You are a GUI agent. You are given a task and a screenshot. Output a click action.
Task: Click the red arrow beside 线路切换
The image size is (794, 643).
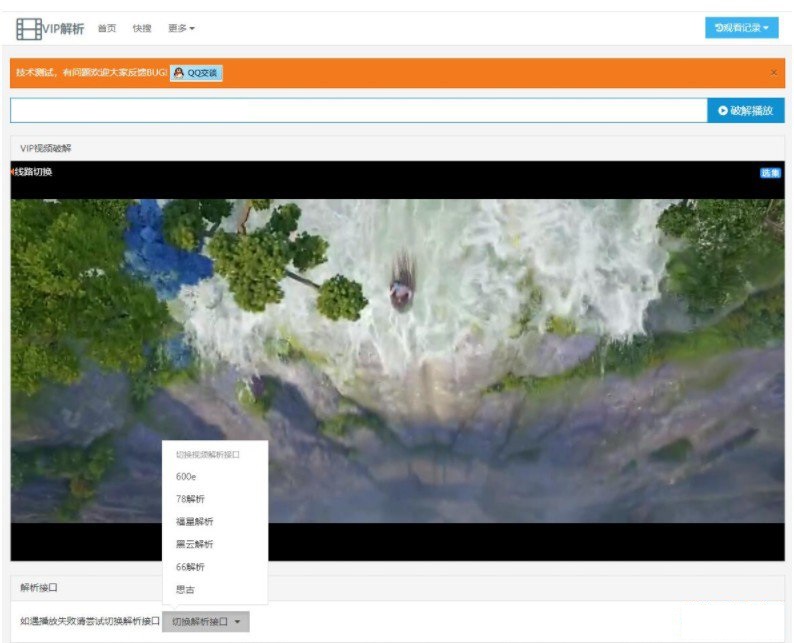12,172
